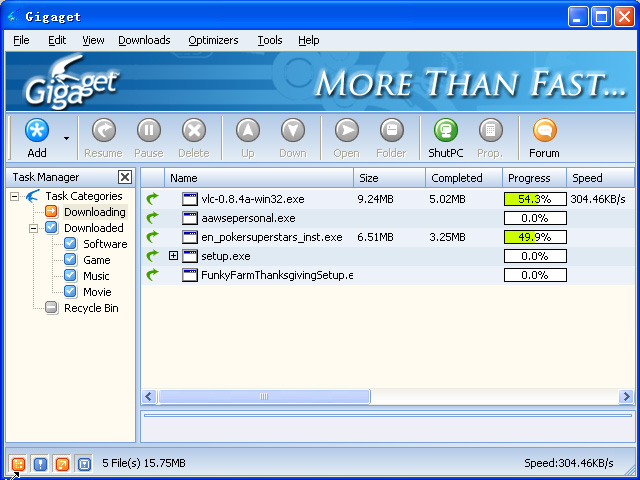Sort by the Speed column header
Viewport: 640px width, 480px height.
600,178
